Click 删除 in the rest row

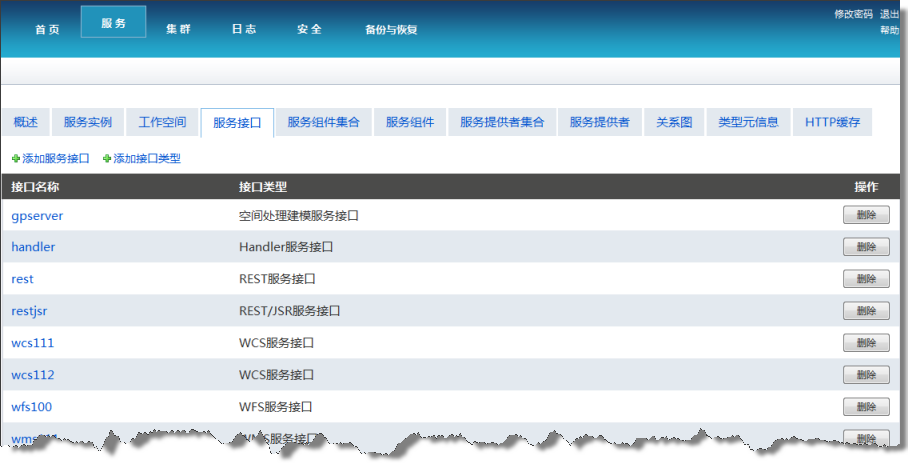866,278
